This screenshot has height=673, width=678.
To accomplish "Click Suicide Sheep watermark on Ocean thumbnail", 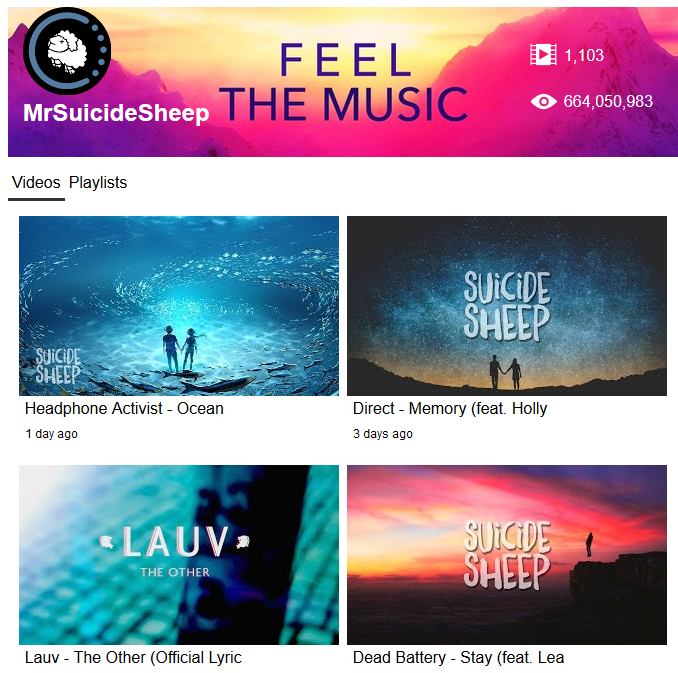I will tap(58, 365).
